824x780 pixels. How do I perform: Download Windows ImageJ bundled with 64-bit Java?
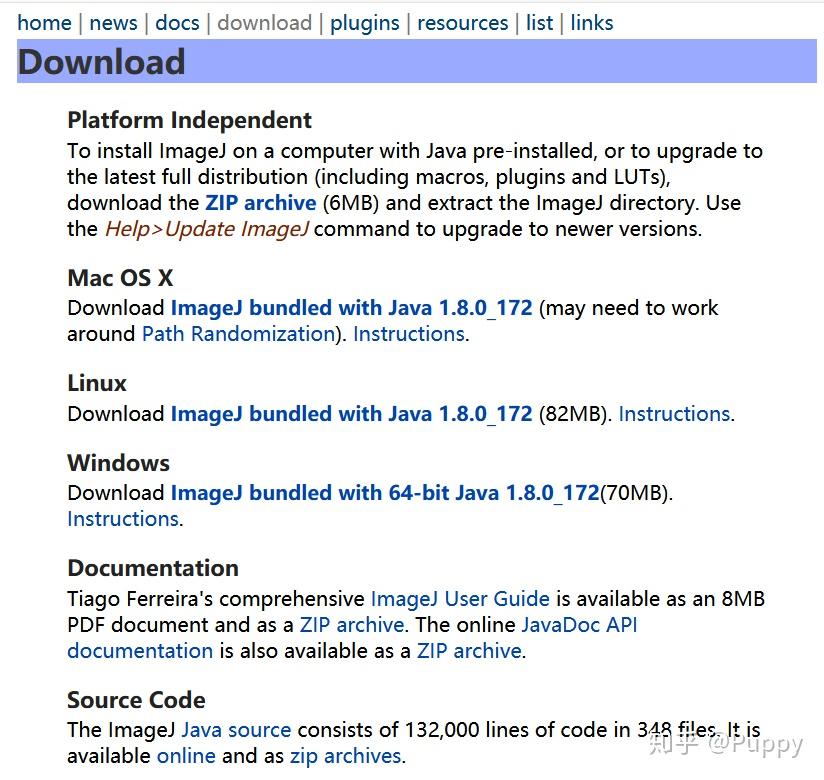tap(384, 493)
